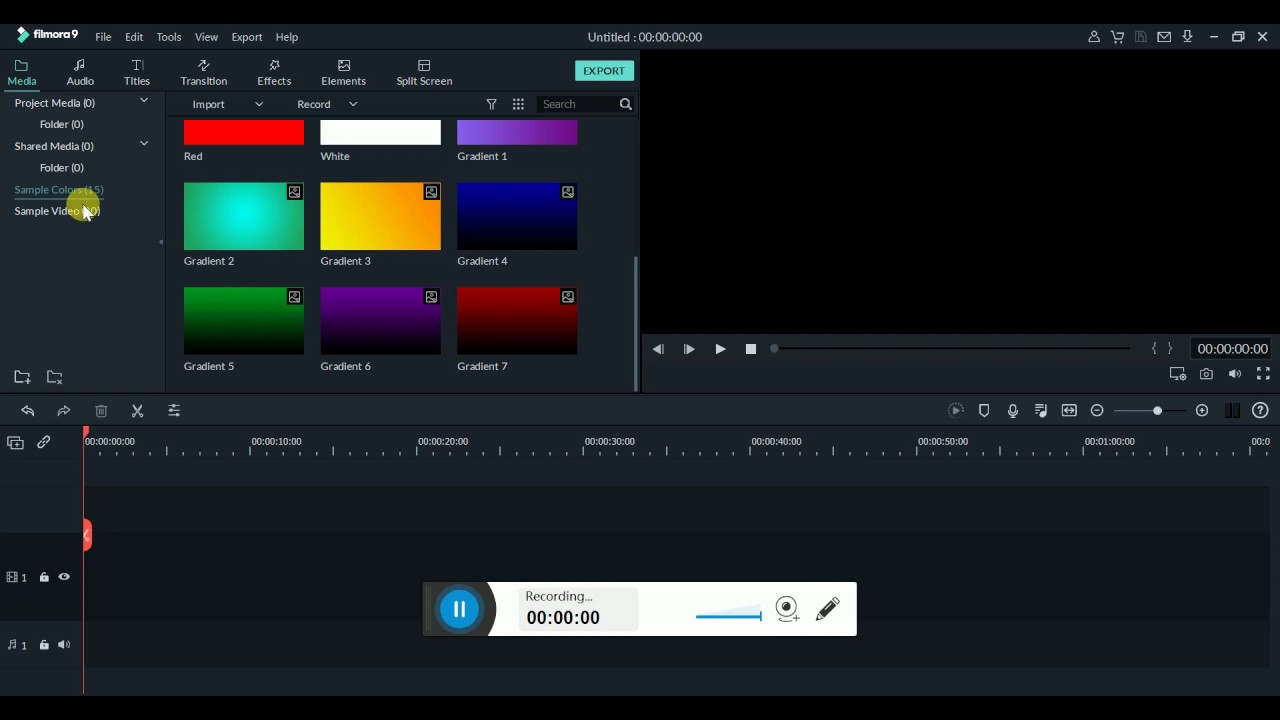
Task: Open the Record dropdown
Action: 327,104
